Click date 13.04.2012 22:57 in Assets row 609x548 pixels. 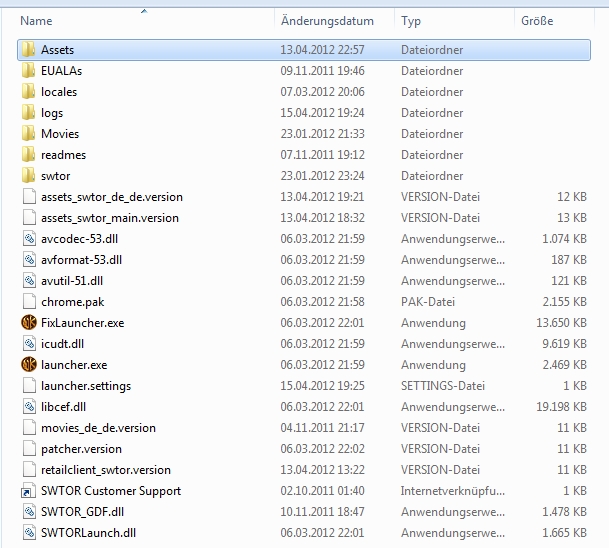tap(322, 50)
